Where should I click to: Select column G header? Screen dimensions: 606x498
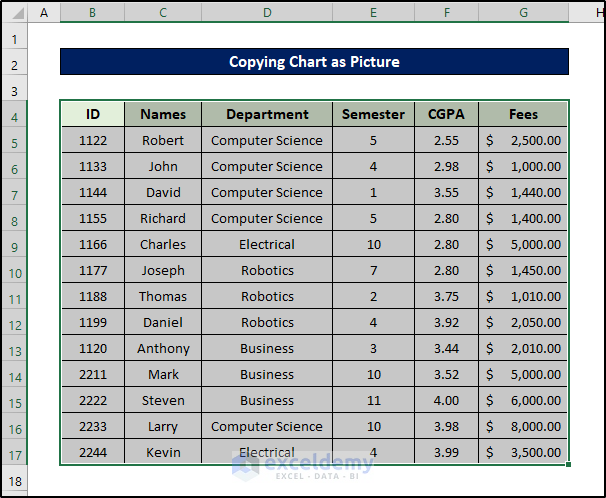click(523, 12)
